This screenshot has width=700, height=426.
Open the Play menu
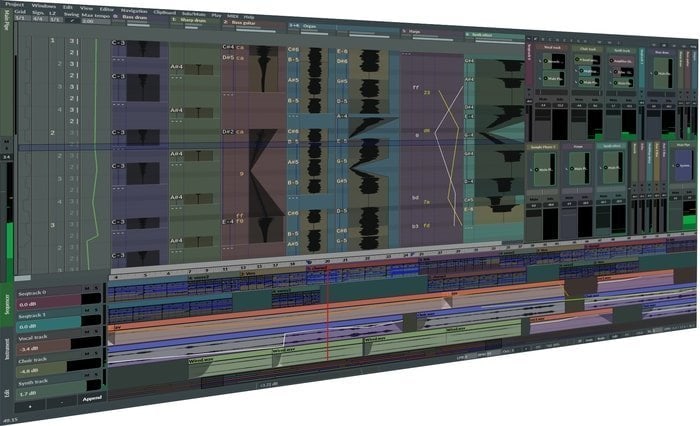(x=217, y=15)
